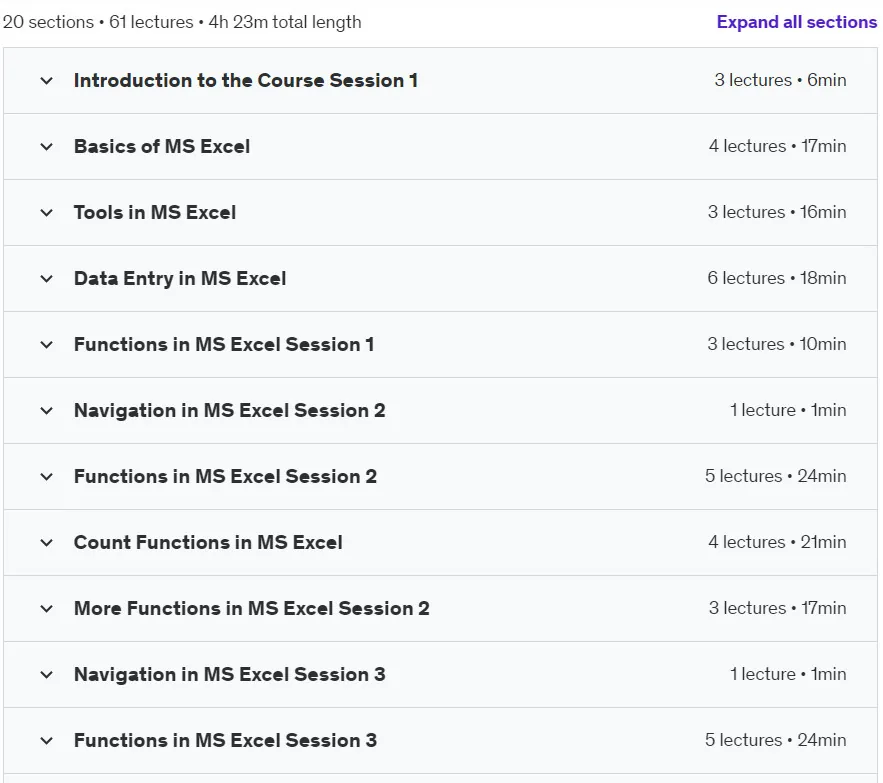This screenshot has height=783, width=883.
Task: Expand chevron beside Functions in MS Excel Session 3
Action: [47, 740]
